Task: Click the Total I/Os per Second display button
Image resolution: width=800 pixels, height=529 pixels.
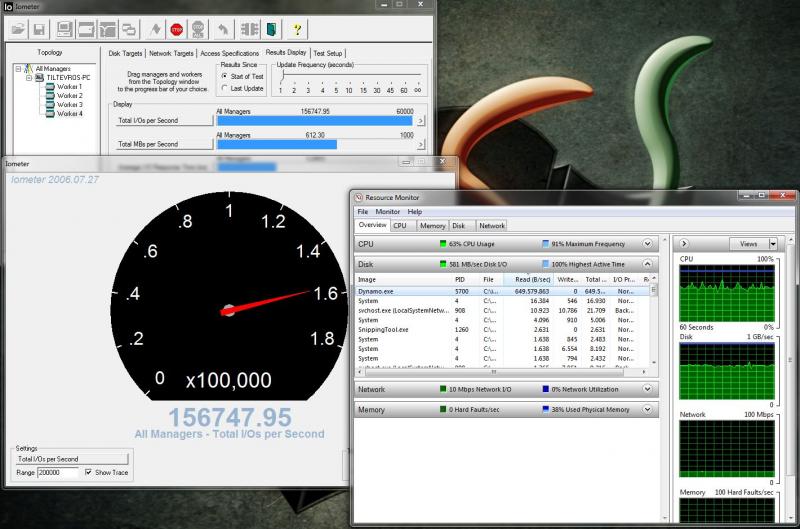Action: coord(164,120)
